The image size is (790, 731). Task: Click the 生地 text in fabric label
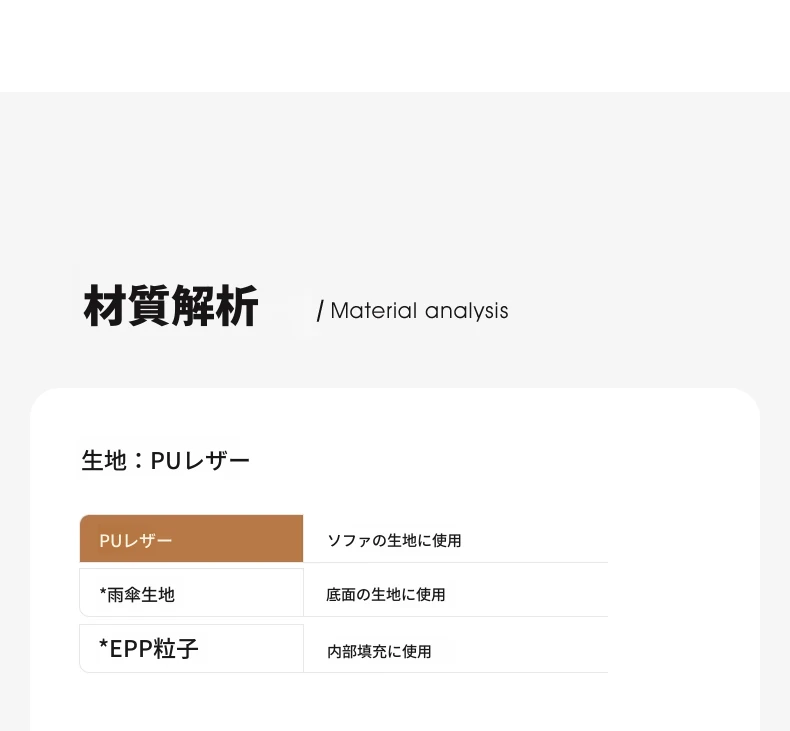coord(104,460)
